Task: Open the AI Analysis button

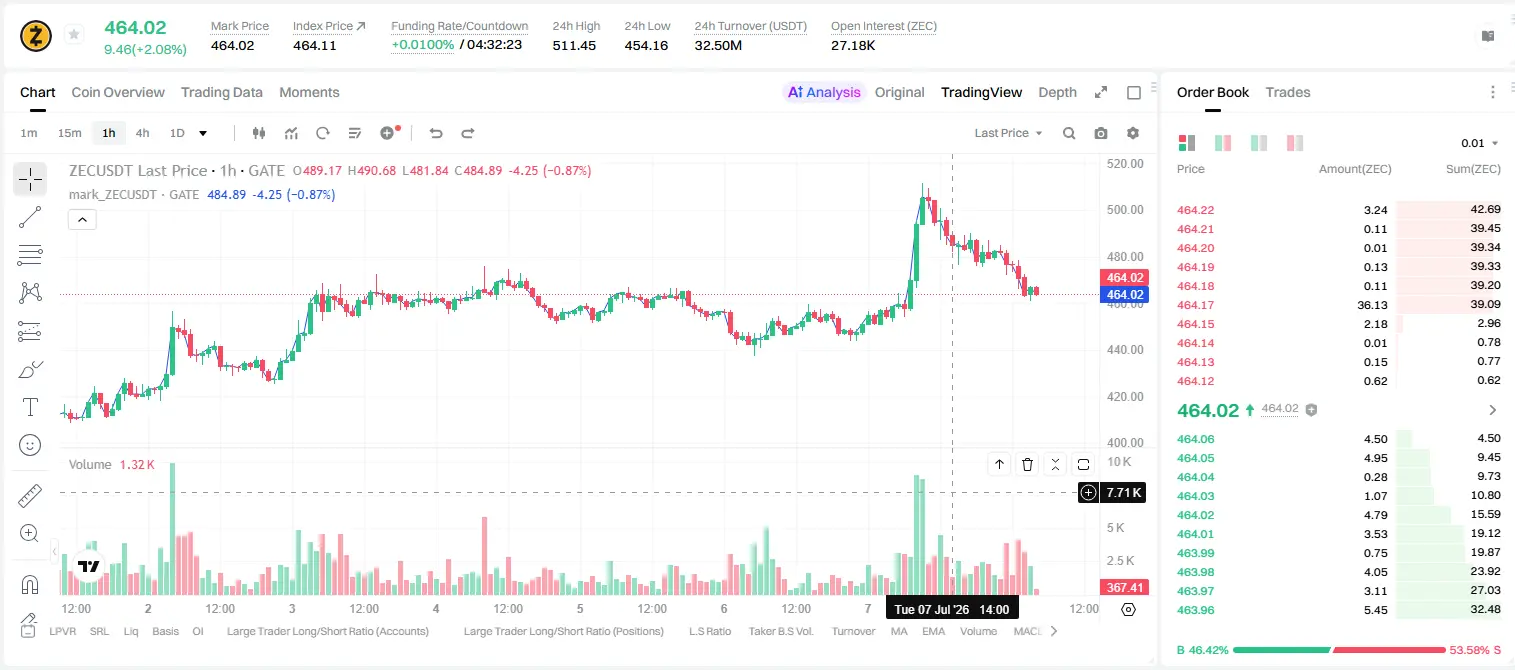Action: [x=823, y=92]
